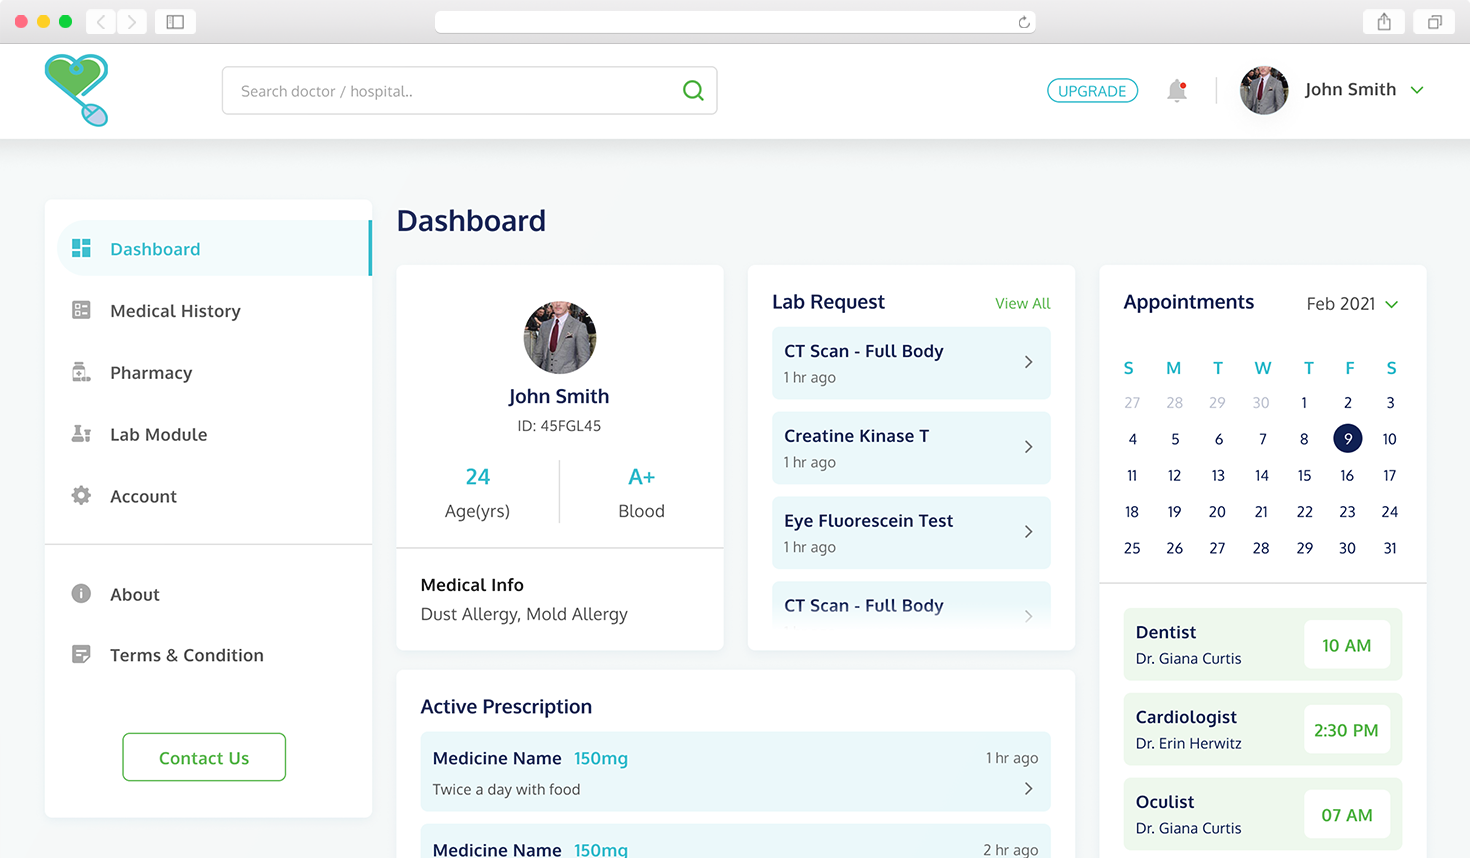Click the notification bell icon
This screenshot has width=1470, height=858.
1177,91
